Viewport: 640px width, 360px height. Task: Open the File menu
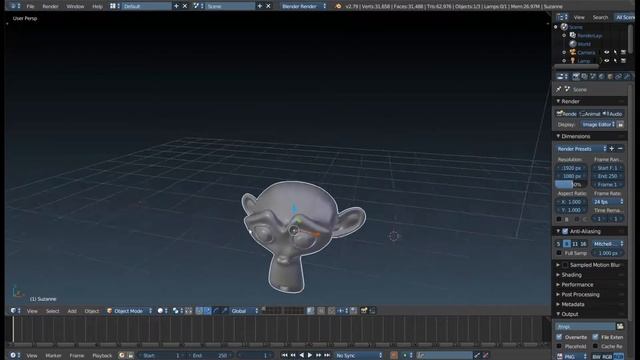30,7
